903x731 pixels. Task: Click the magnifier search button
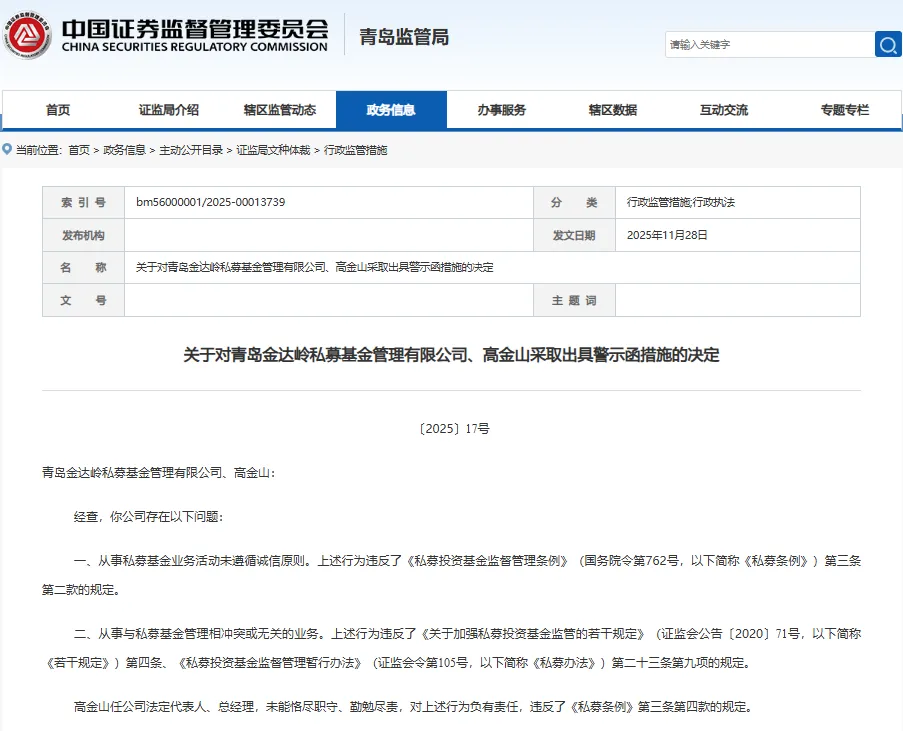click(x=887, y=44)
